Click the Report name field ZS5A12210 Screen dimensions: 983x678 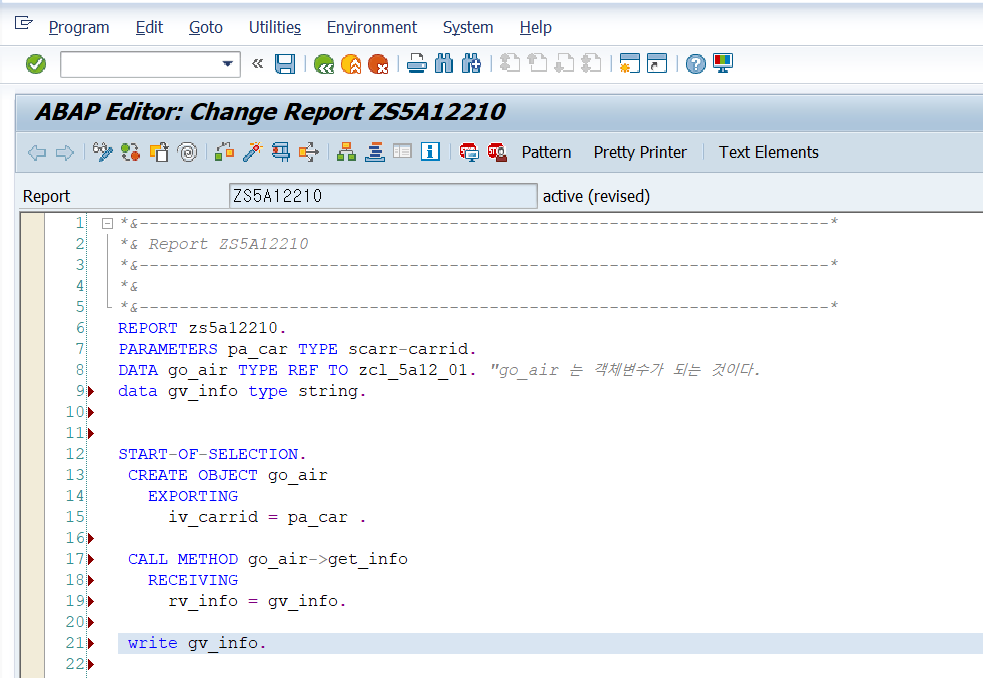point(383,196)
